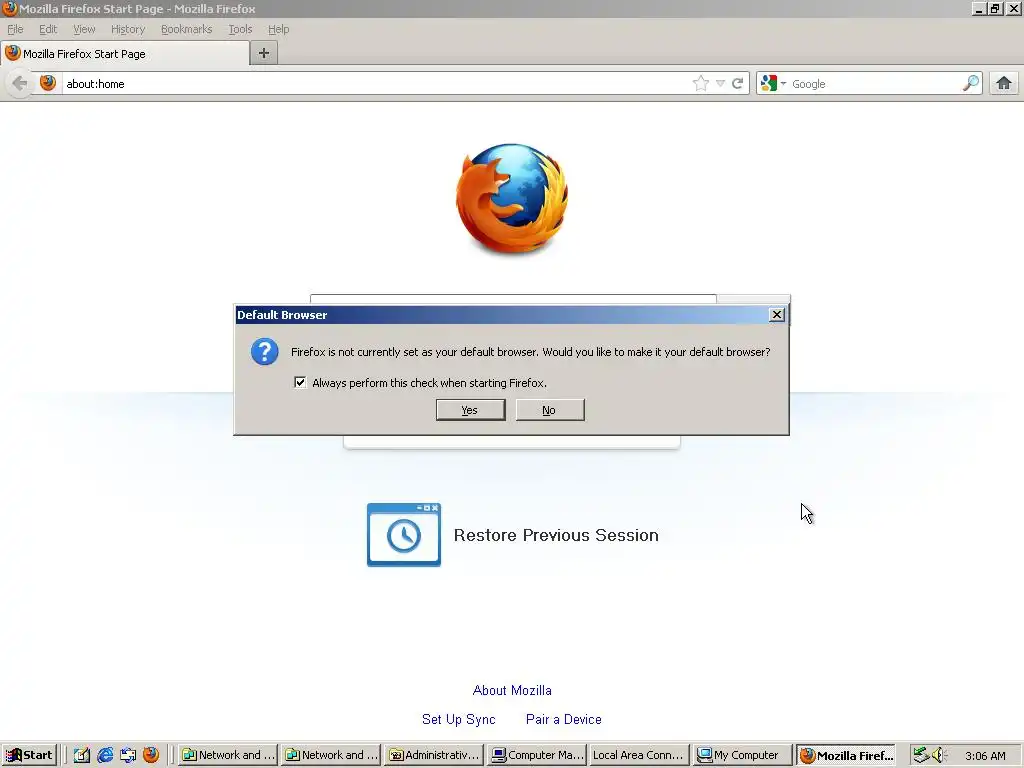Open the Windows Start menu
Viewport: 1024px width, 768px height.
[29, 755]
